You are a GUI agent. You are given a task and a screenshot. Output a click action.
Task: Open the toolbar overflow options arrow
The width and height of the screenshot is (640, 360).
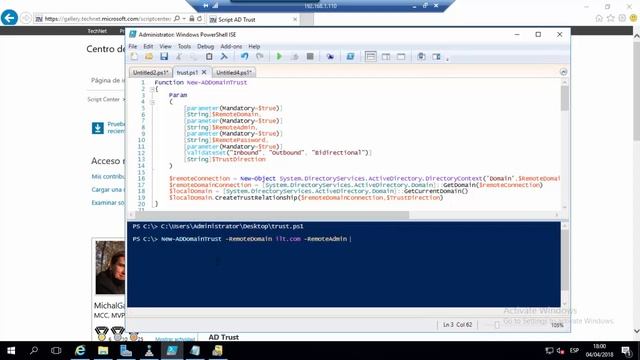(x=447, y=60)
